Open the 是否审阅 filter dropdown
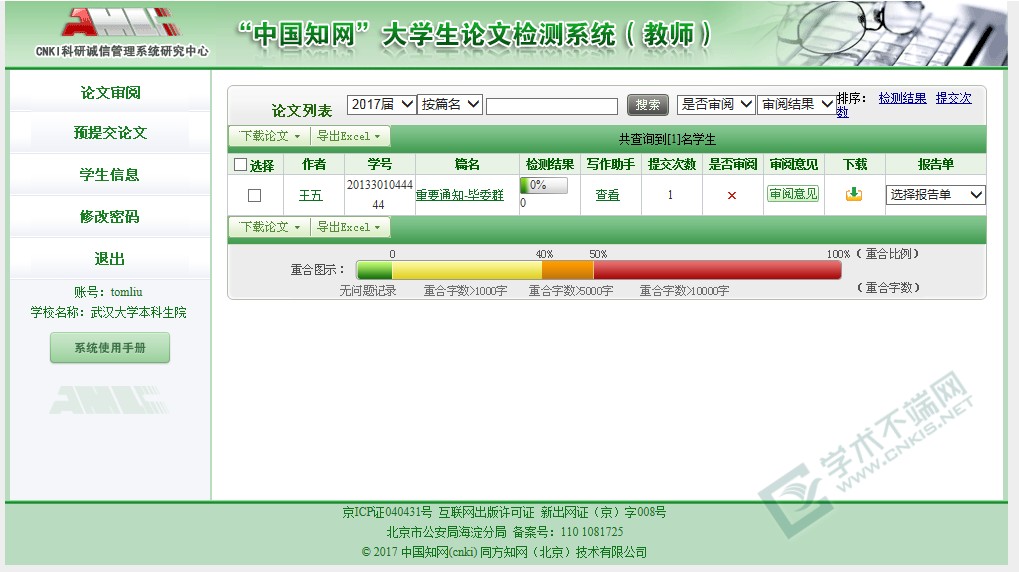 [x=716, y=104]
